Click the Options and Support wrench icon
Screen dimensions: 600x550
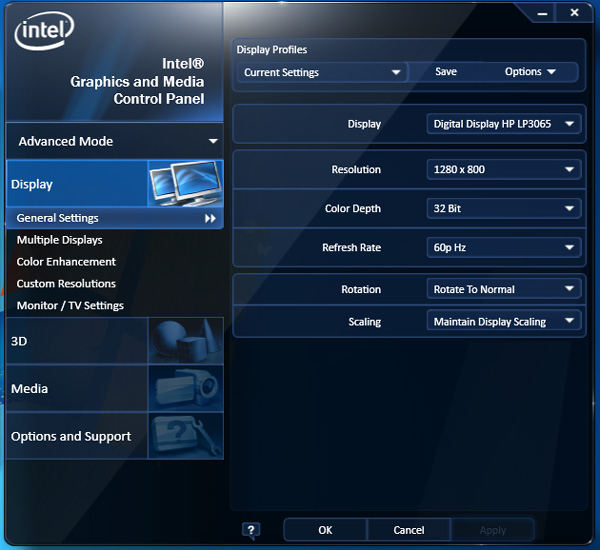point(186,436)
